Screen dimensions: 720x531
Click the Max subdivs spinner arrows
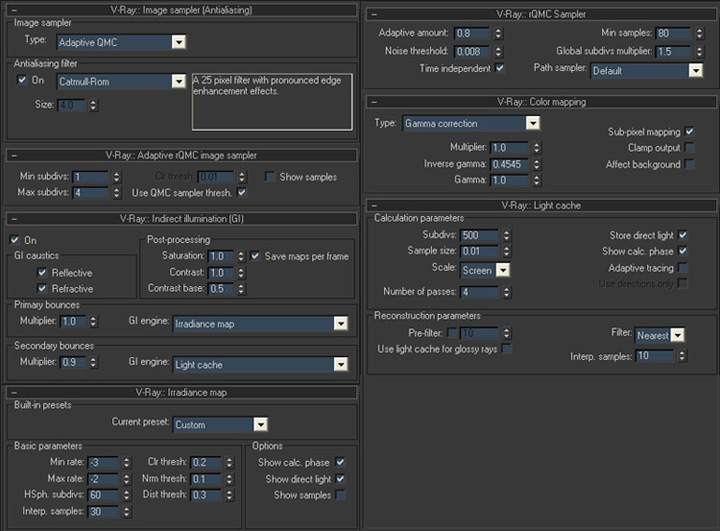(116, 192)
